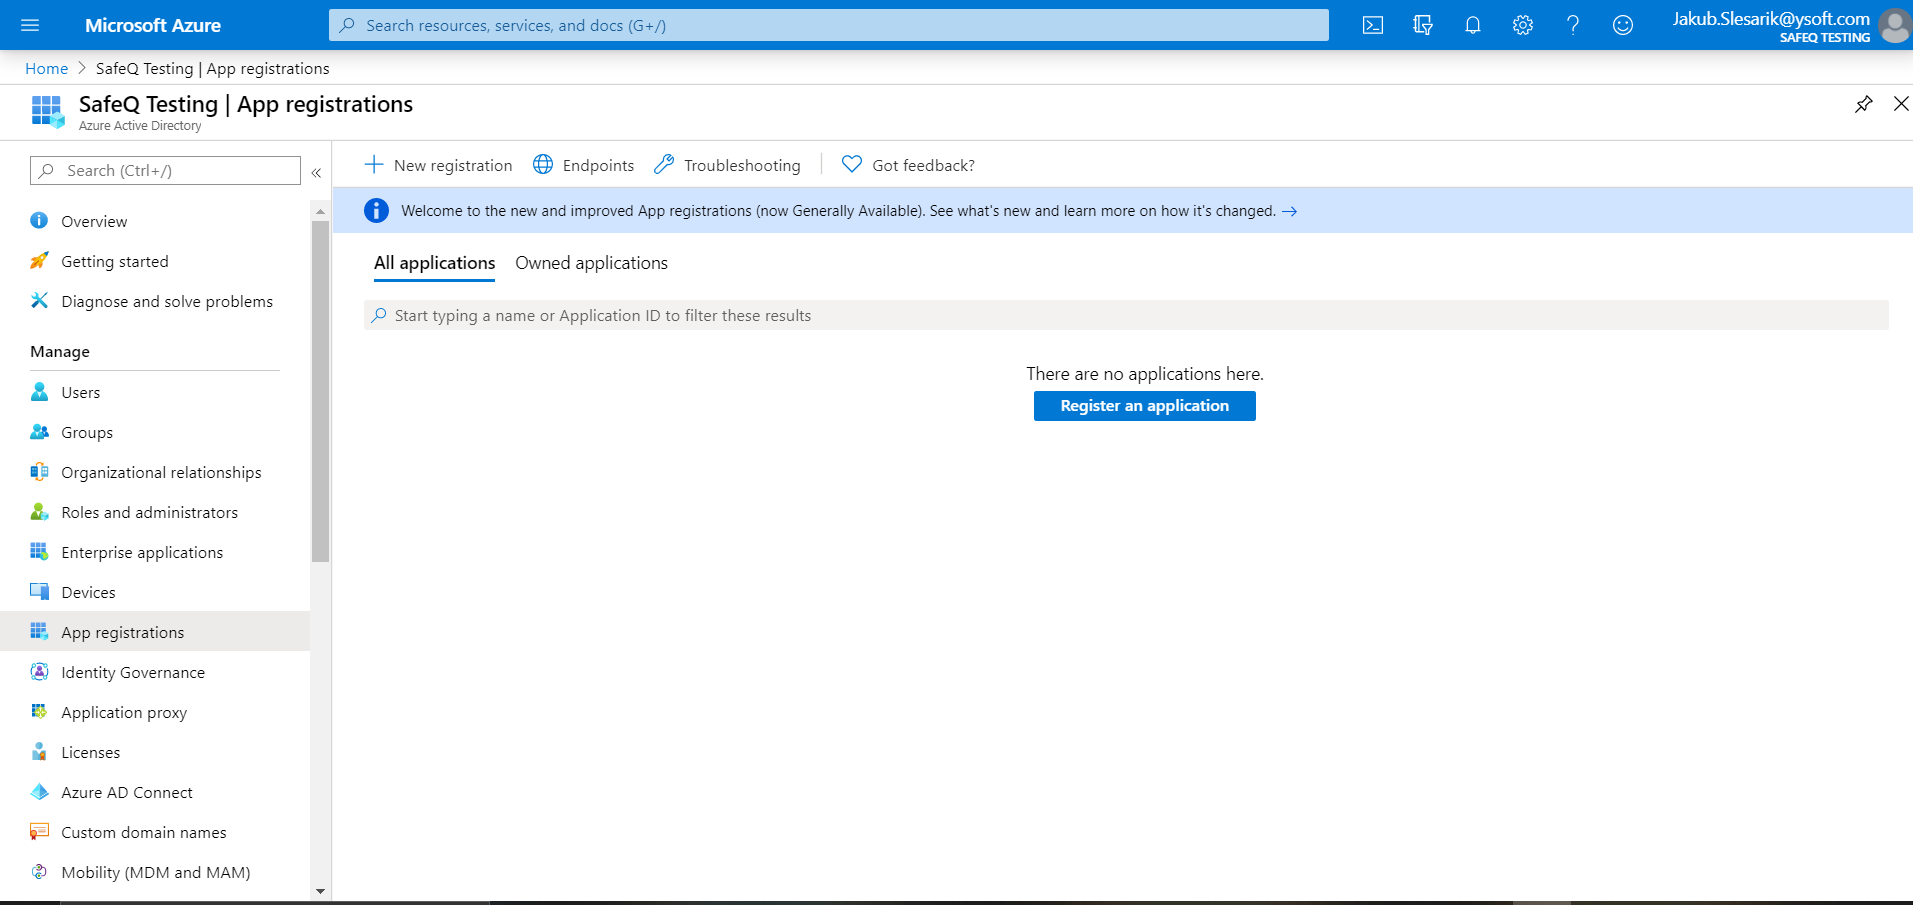1913x905 pixels.
Task: Open the account menu for Jakub.Slesarik
Action: coord(1790,25)
